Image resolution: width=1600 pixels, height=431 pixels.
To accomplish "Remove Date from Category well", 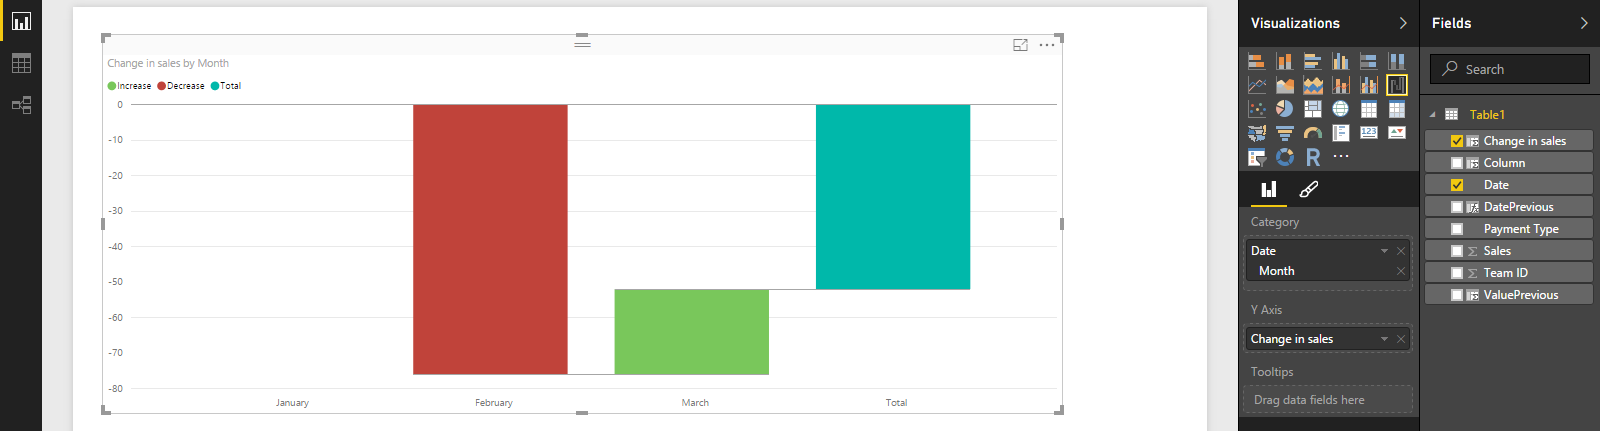I will point(1401,251).
